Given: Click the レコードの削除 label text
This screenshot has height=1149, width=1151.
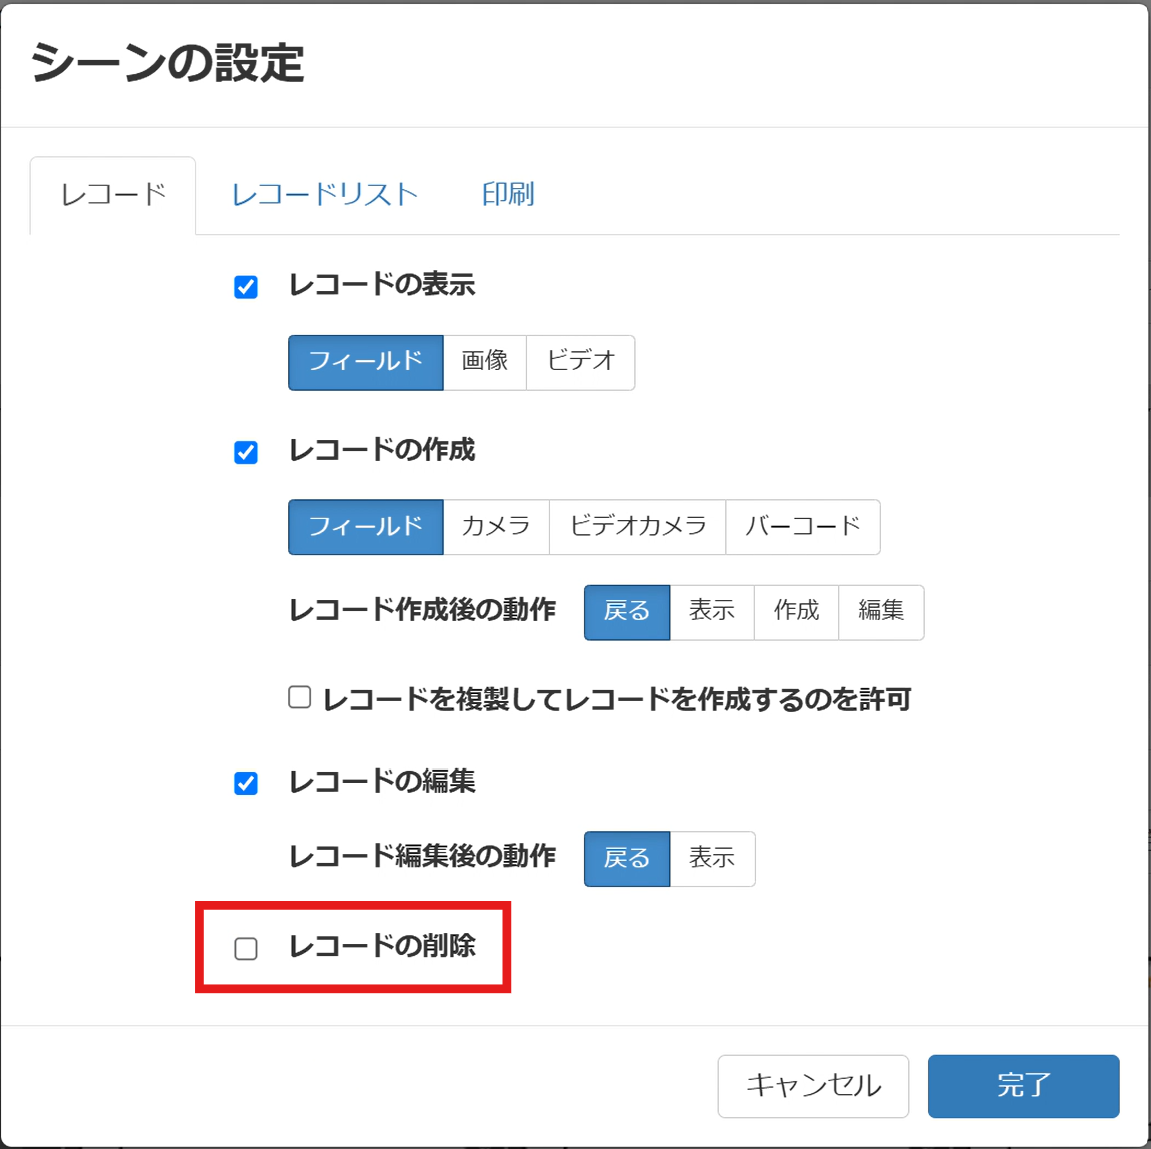Looking at the screenshot, I should (382, 946).
